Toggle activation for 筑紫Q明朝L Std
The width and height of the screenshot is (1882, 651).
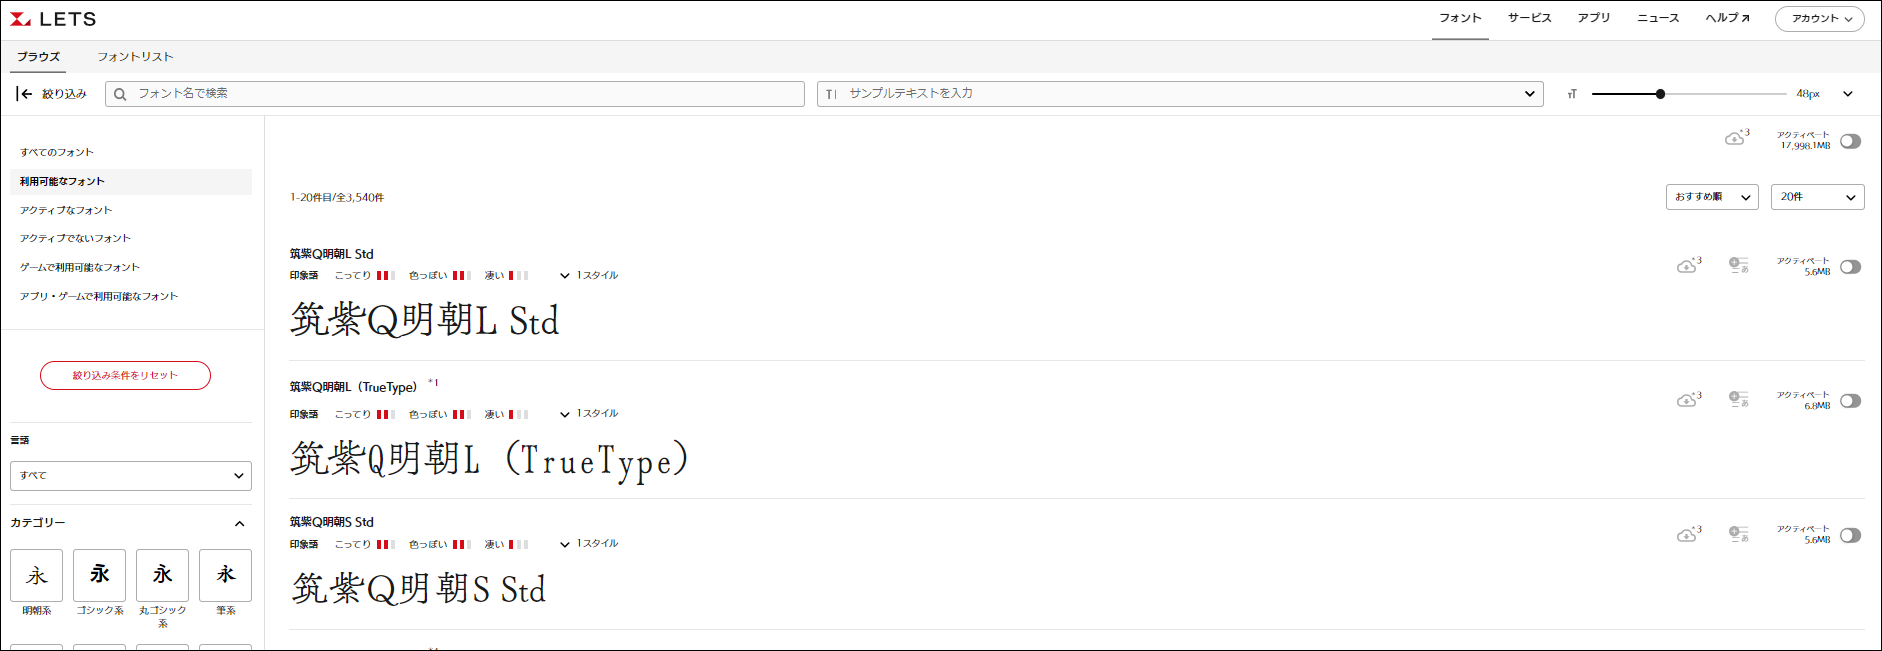1850,267
